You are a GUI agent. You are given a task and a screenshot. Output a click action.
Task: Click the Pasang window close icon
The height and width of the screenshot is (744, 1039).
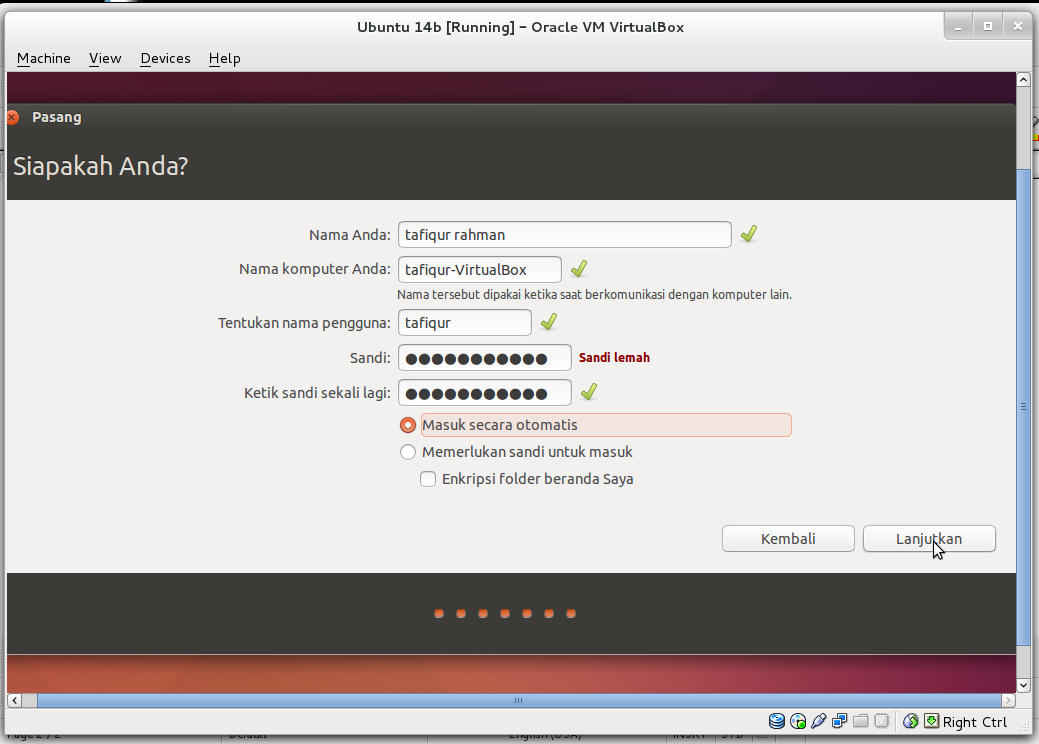point(12,117)
